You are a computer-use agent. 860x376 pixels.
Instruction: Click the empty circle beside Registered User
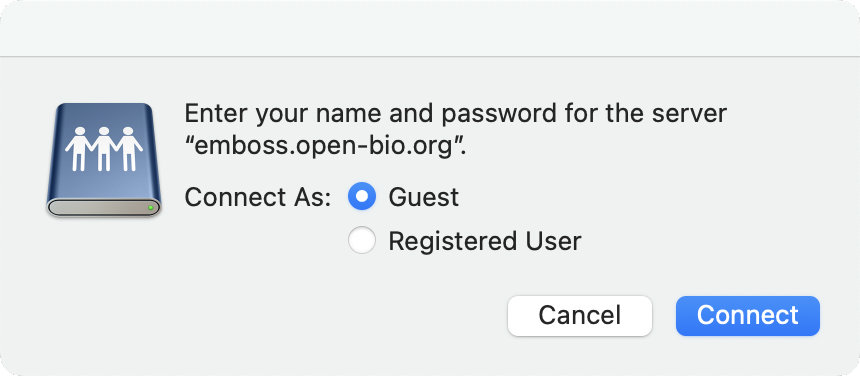[x=362, y=241]
